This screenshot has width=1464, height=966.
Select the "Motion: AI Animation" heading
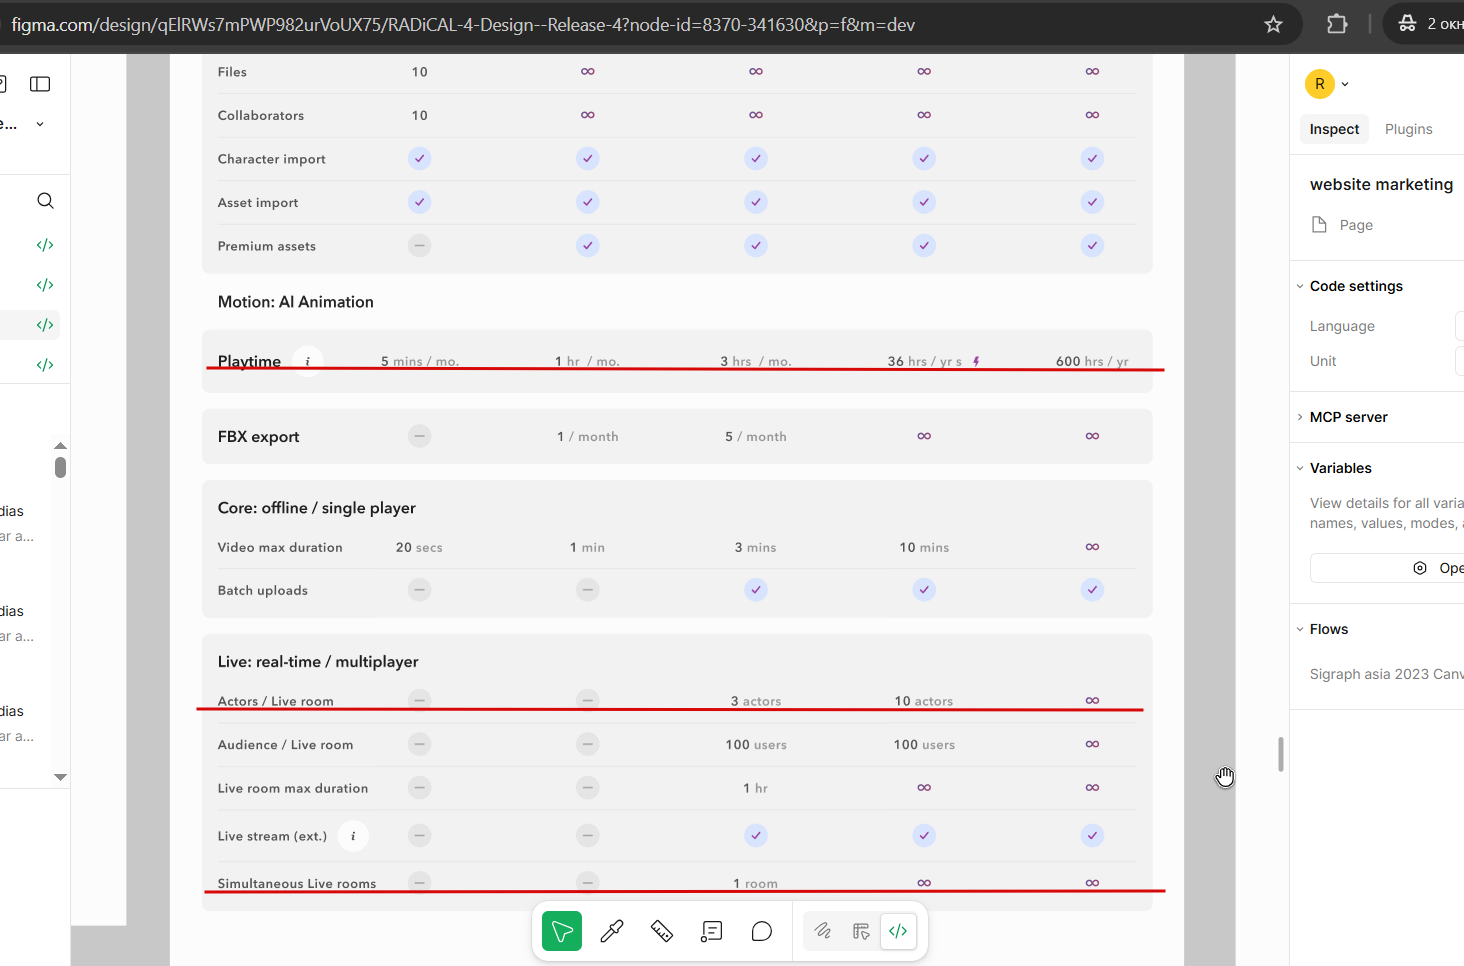296,302
